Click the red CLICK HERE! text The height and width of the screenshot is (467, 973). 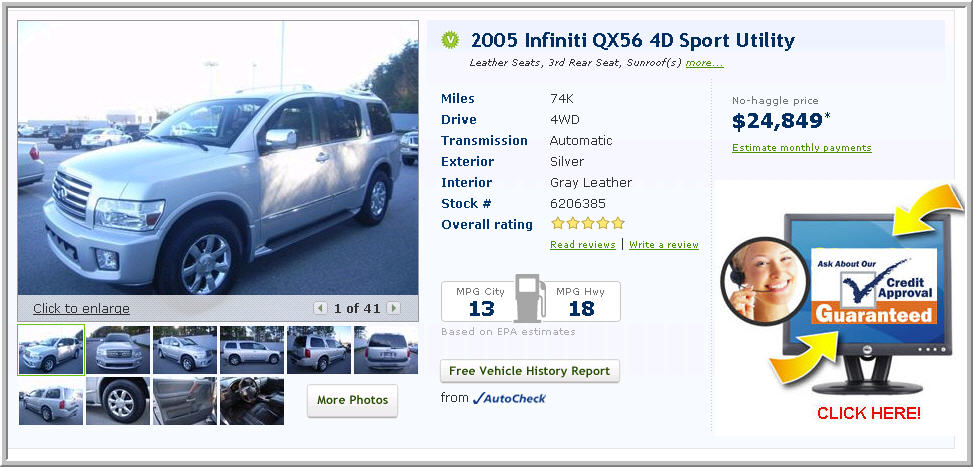pos(869,413)
